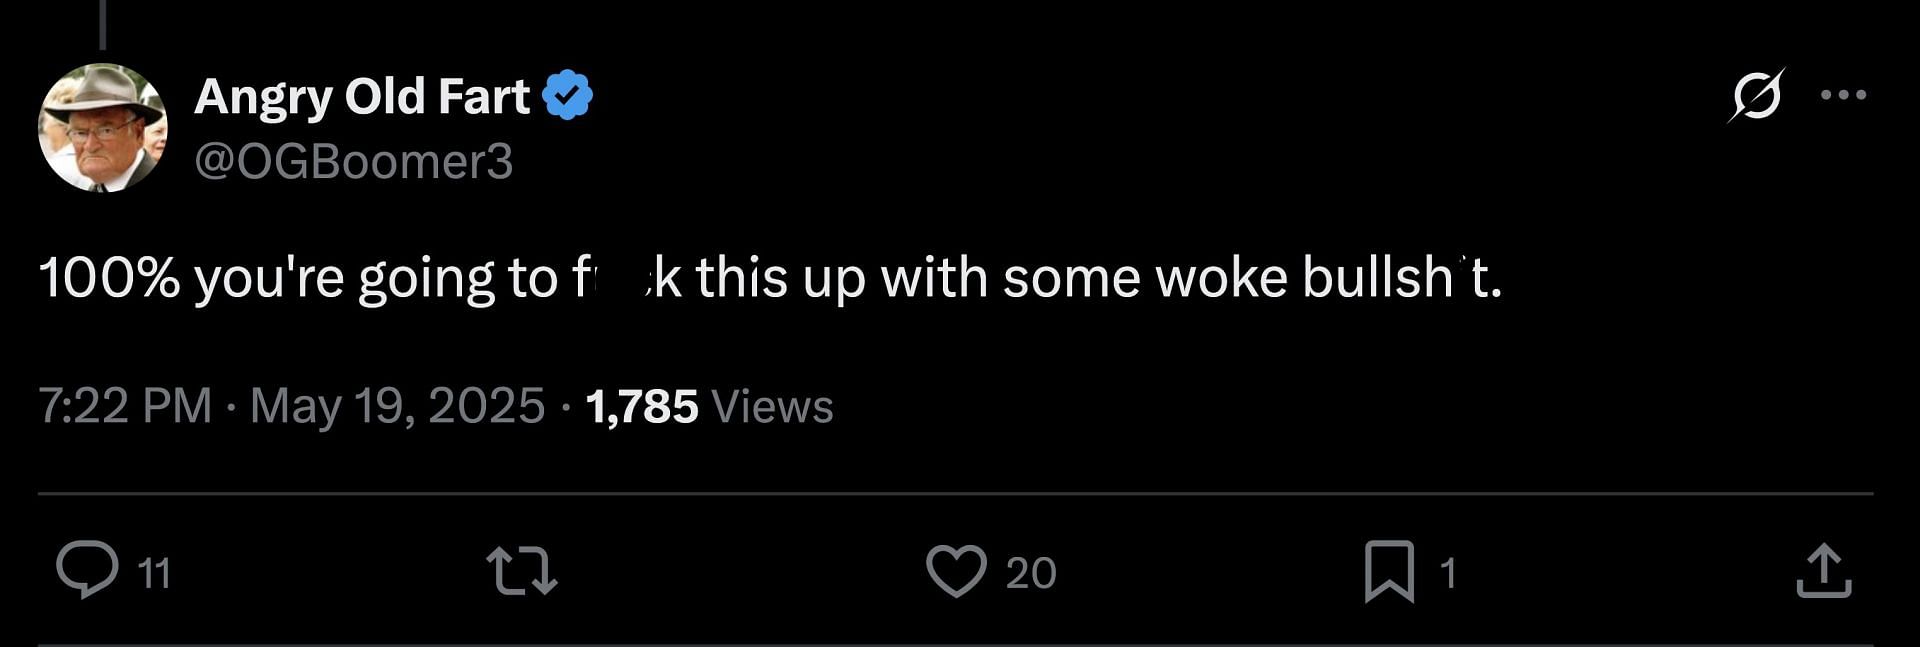The height and width of the screenshot is (647, 1920).
Task: Click the thread connector line above avatar
Action: pyautogui.click(x=102, y=24)
